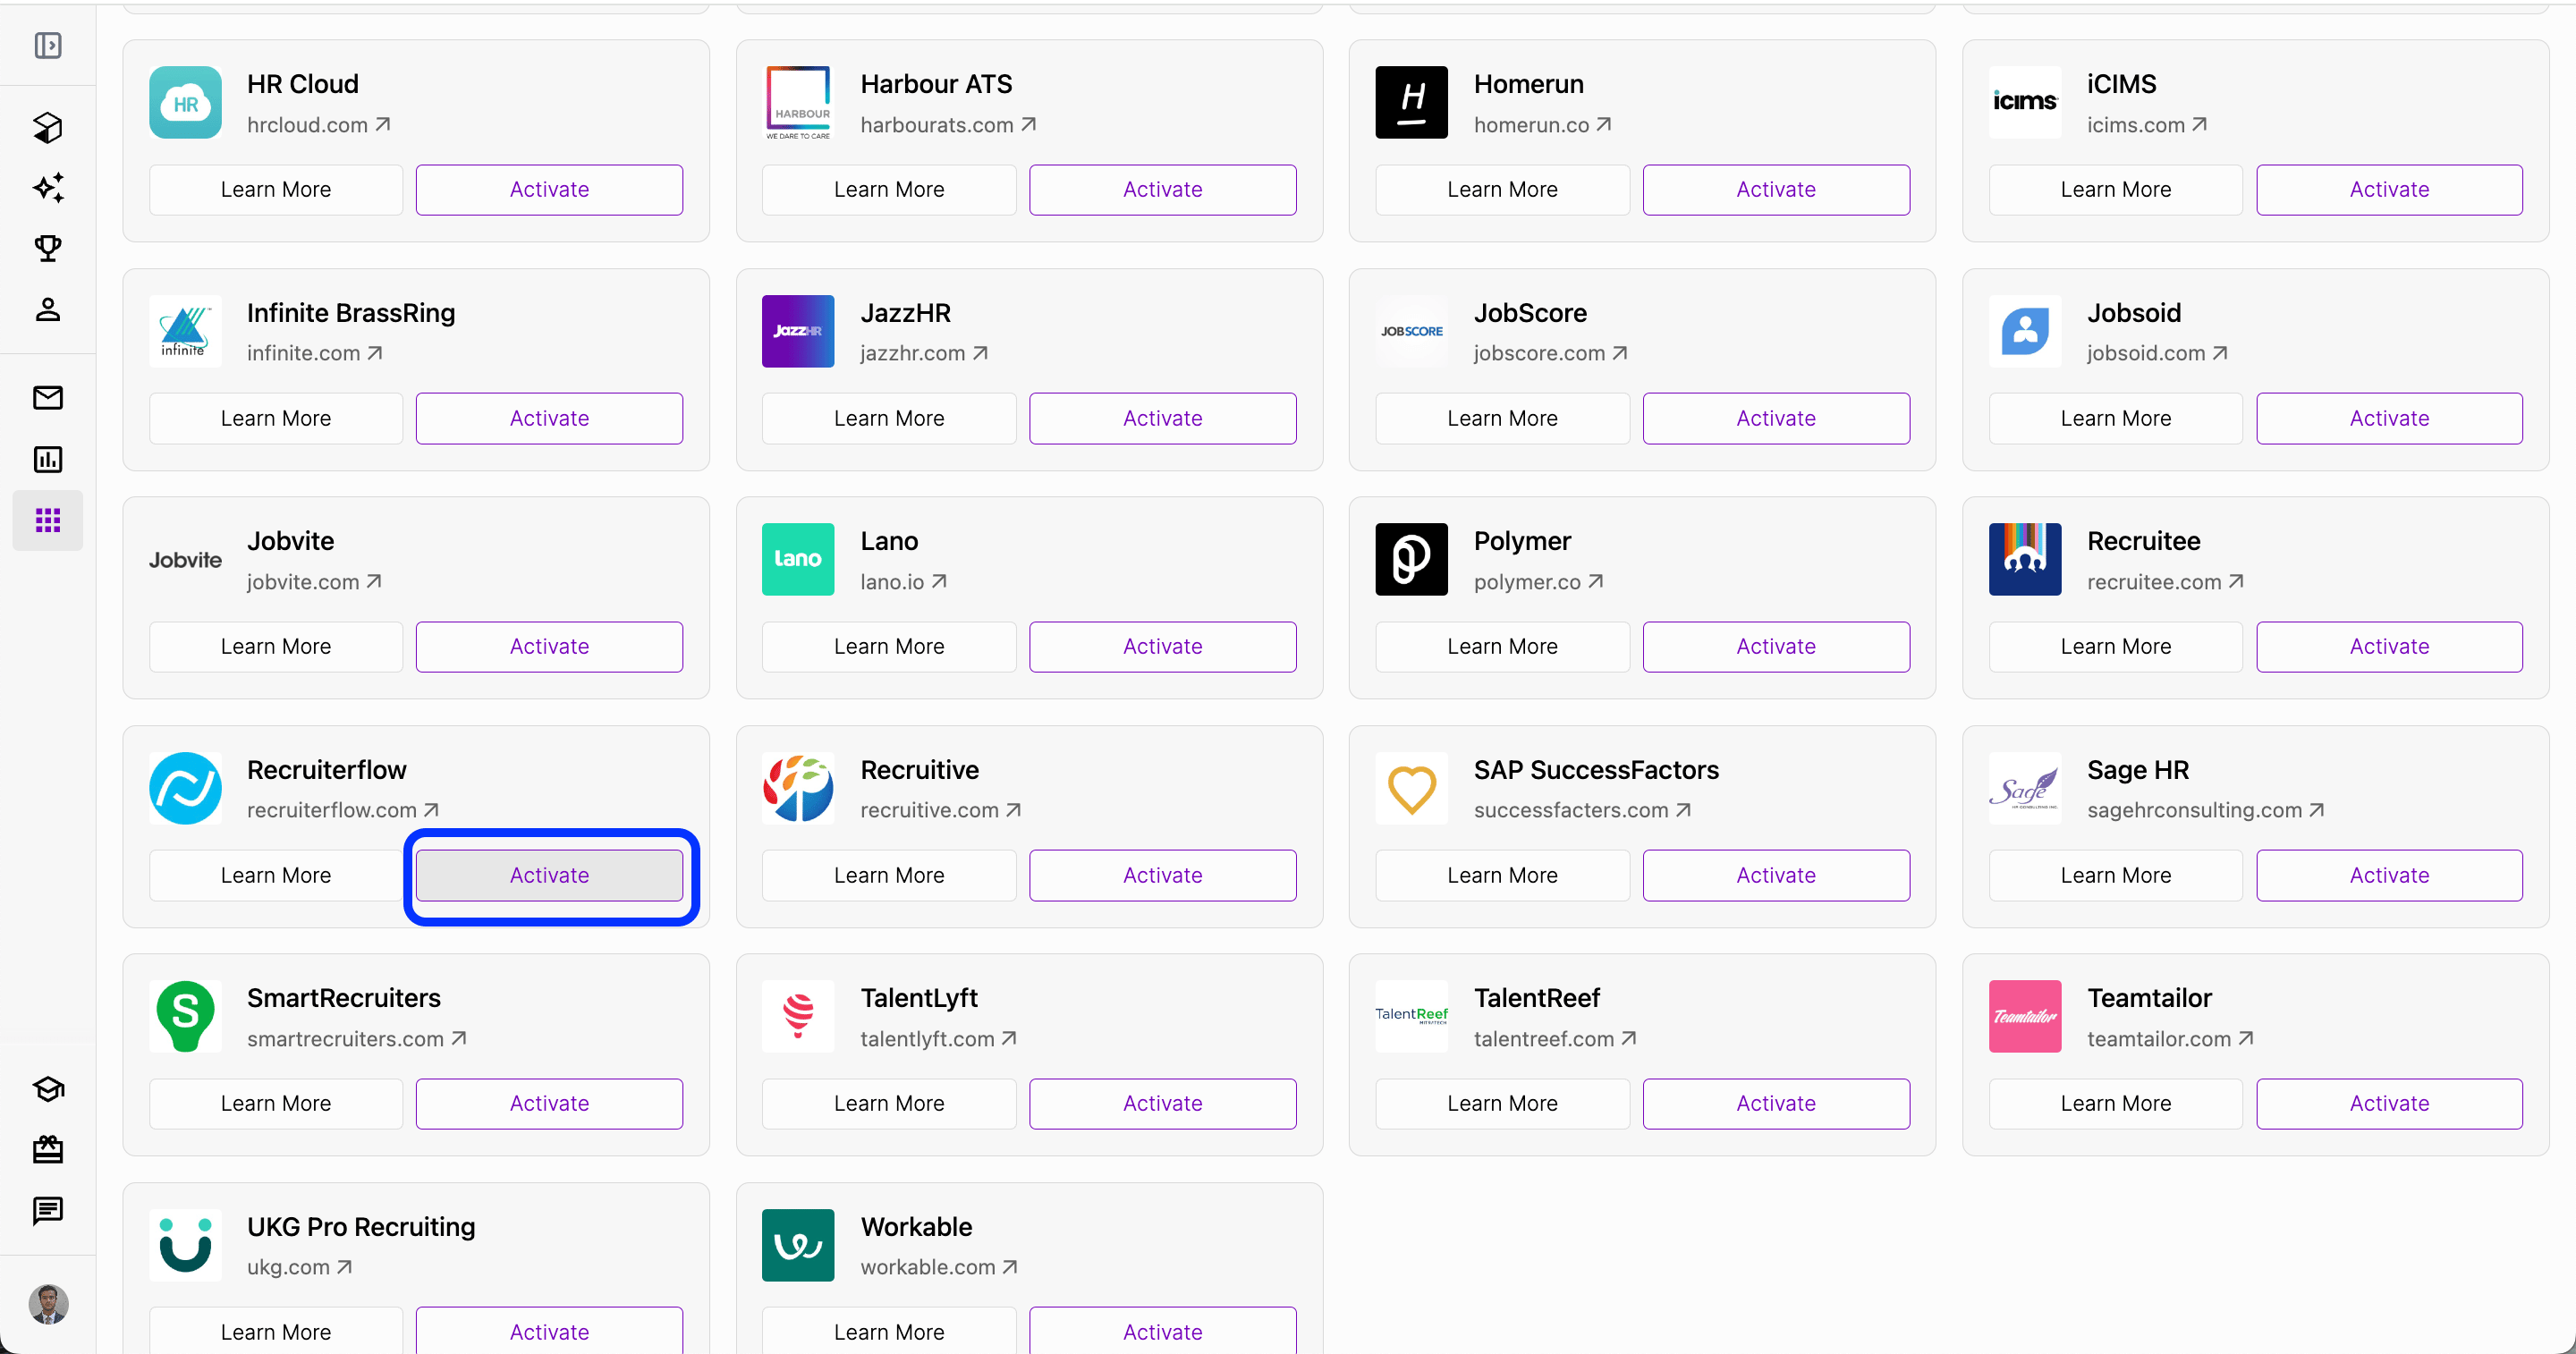Open the lano.io external link
Image resolution: width=2576 pixels, height=1354 pixels.
tap(903, 582)
